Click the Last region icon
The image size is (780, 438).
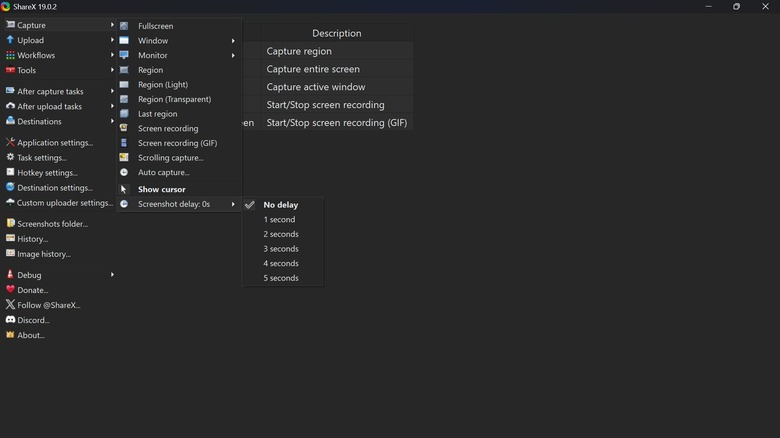[124, 113]
